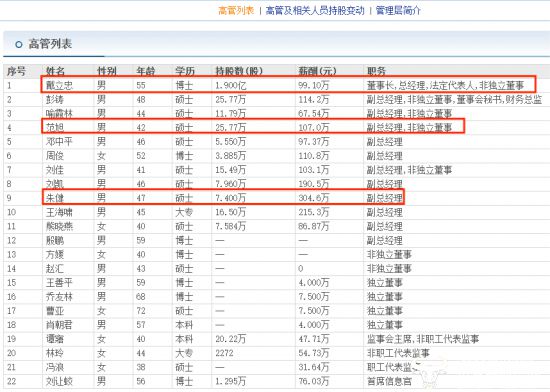Screen dimensions: 550x392
Task: Select the name 方媛 in row 13
Action: 55,255
